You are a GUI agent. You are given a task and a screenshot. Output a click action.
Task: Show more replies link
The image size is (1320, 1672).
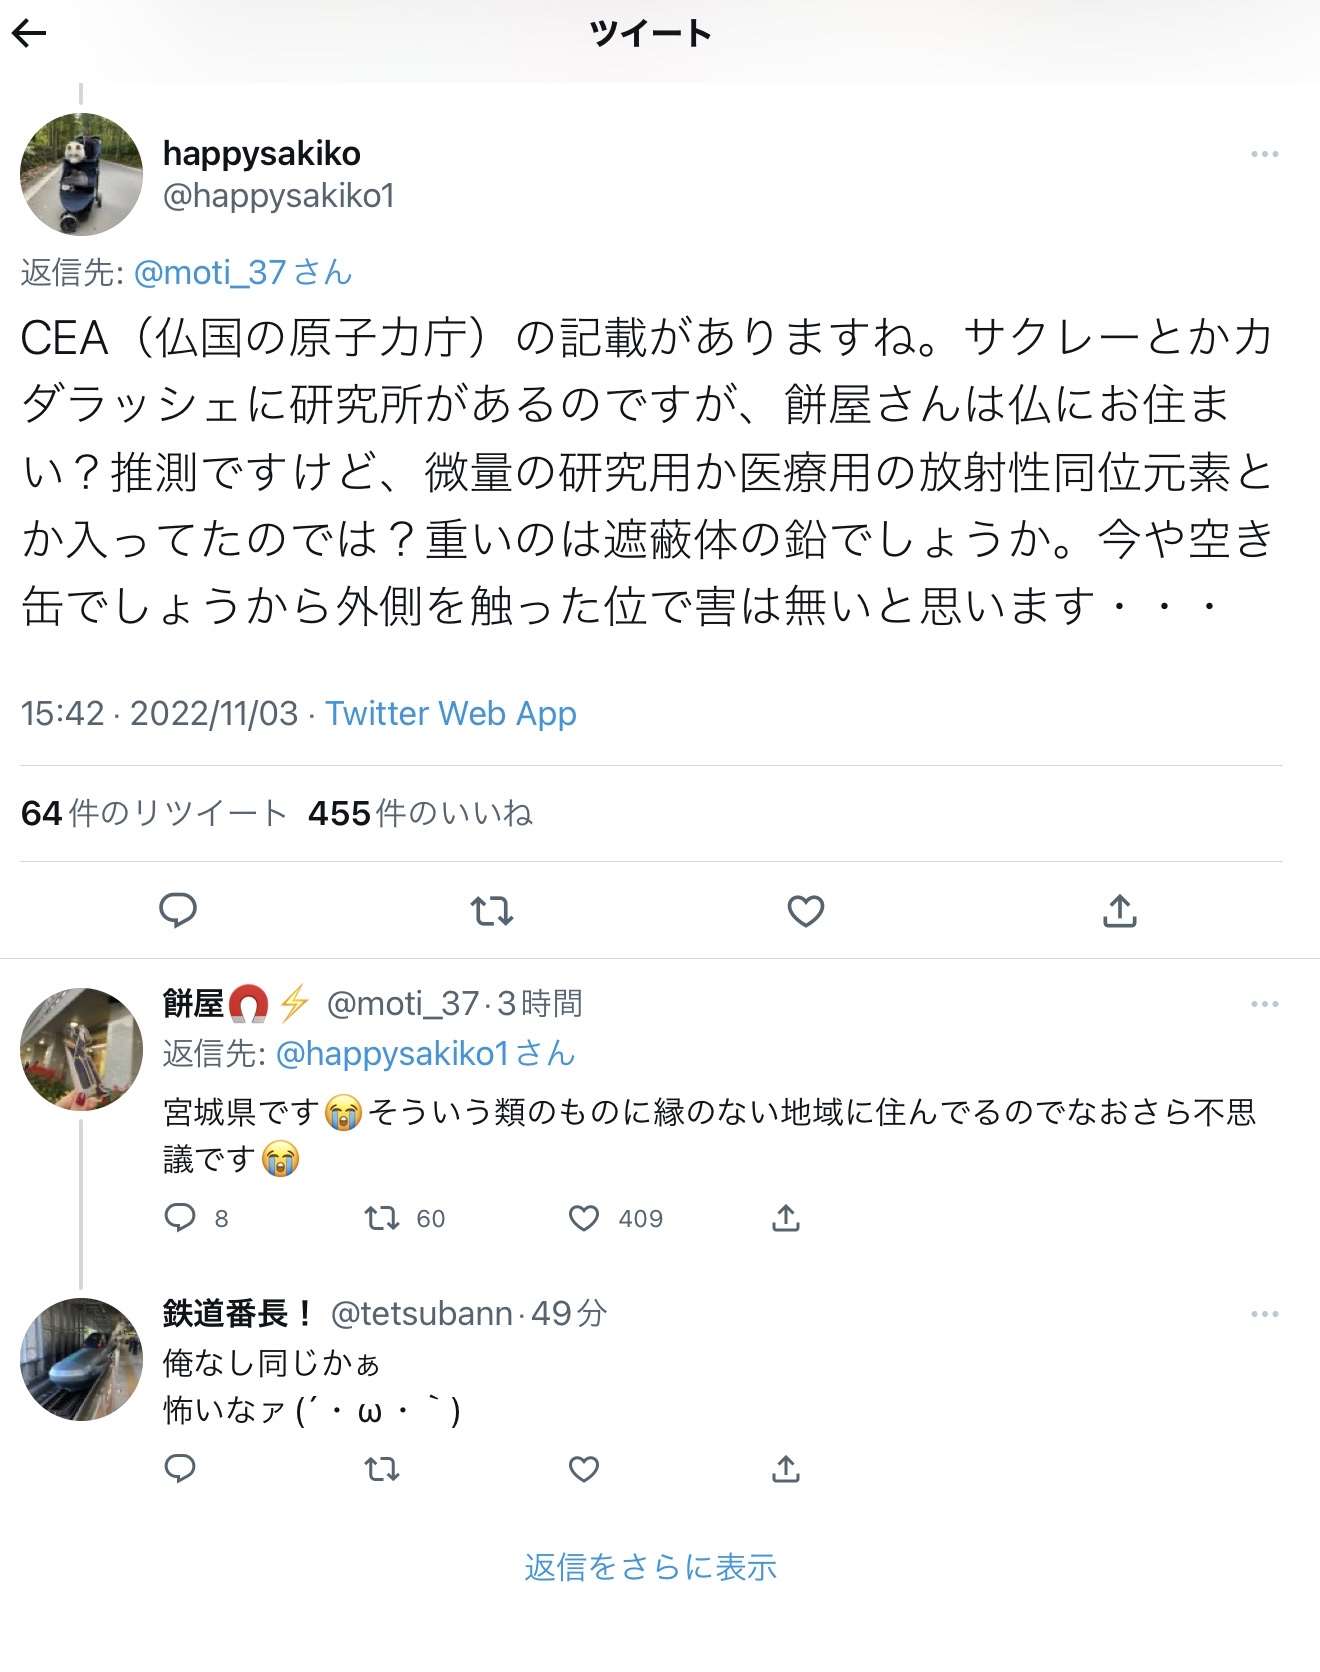[x=650, y=1567]
